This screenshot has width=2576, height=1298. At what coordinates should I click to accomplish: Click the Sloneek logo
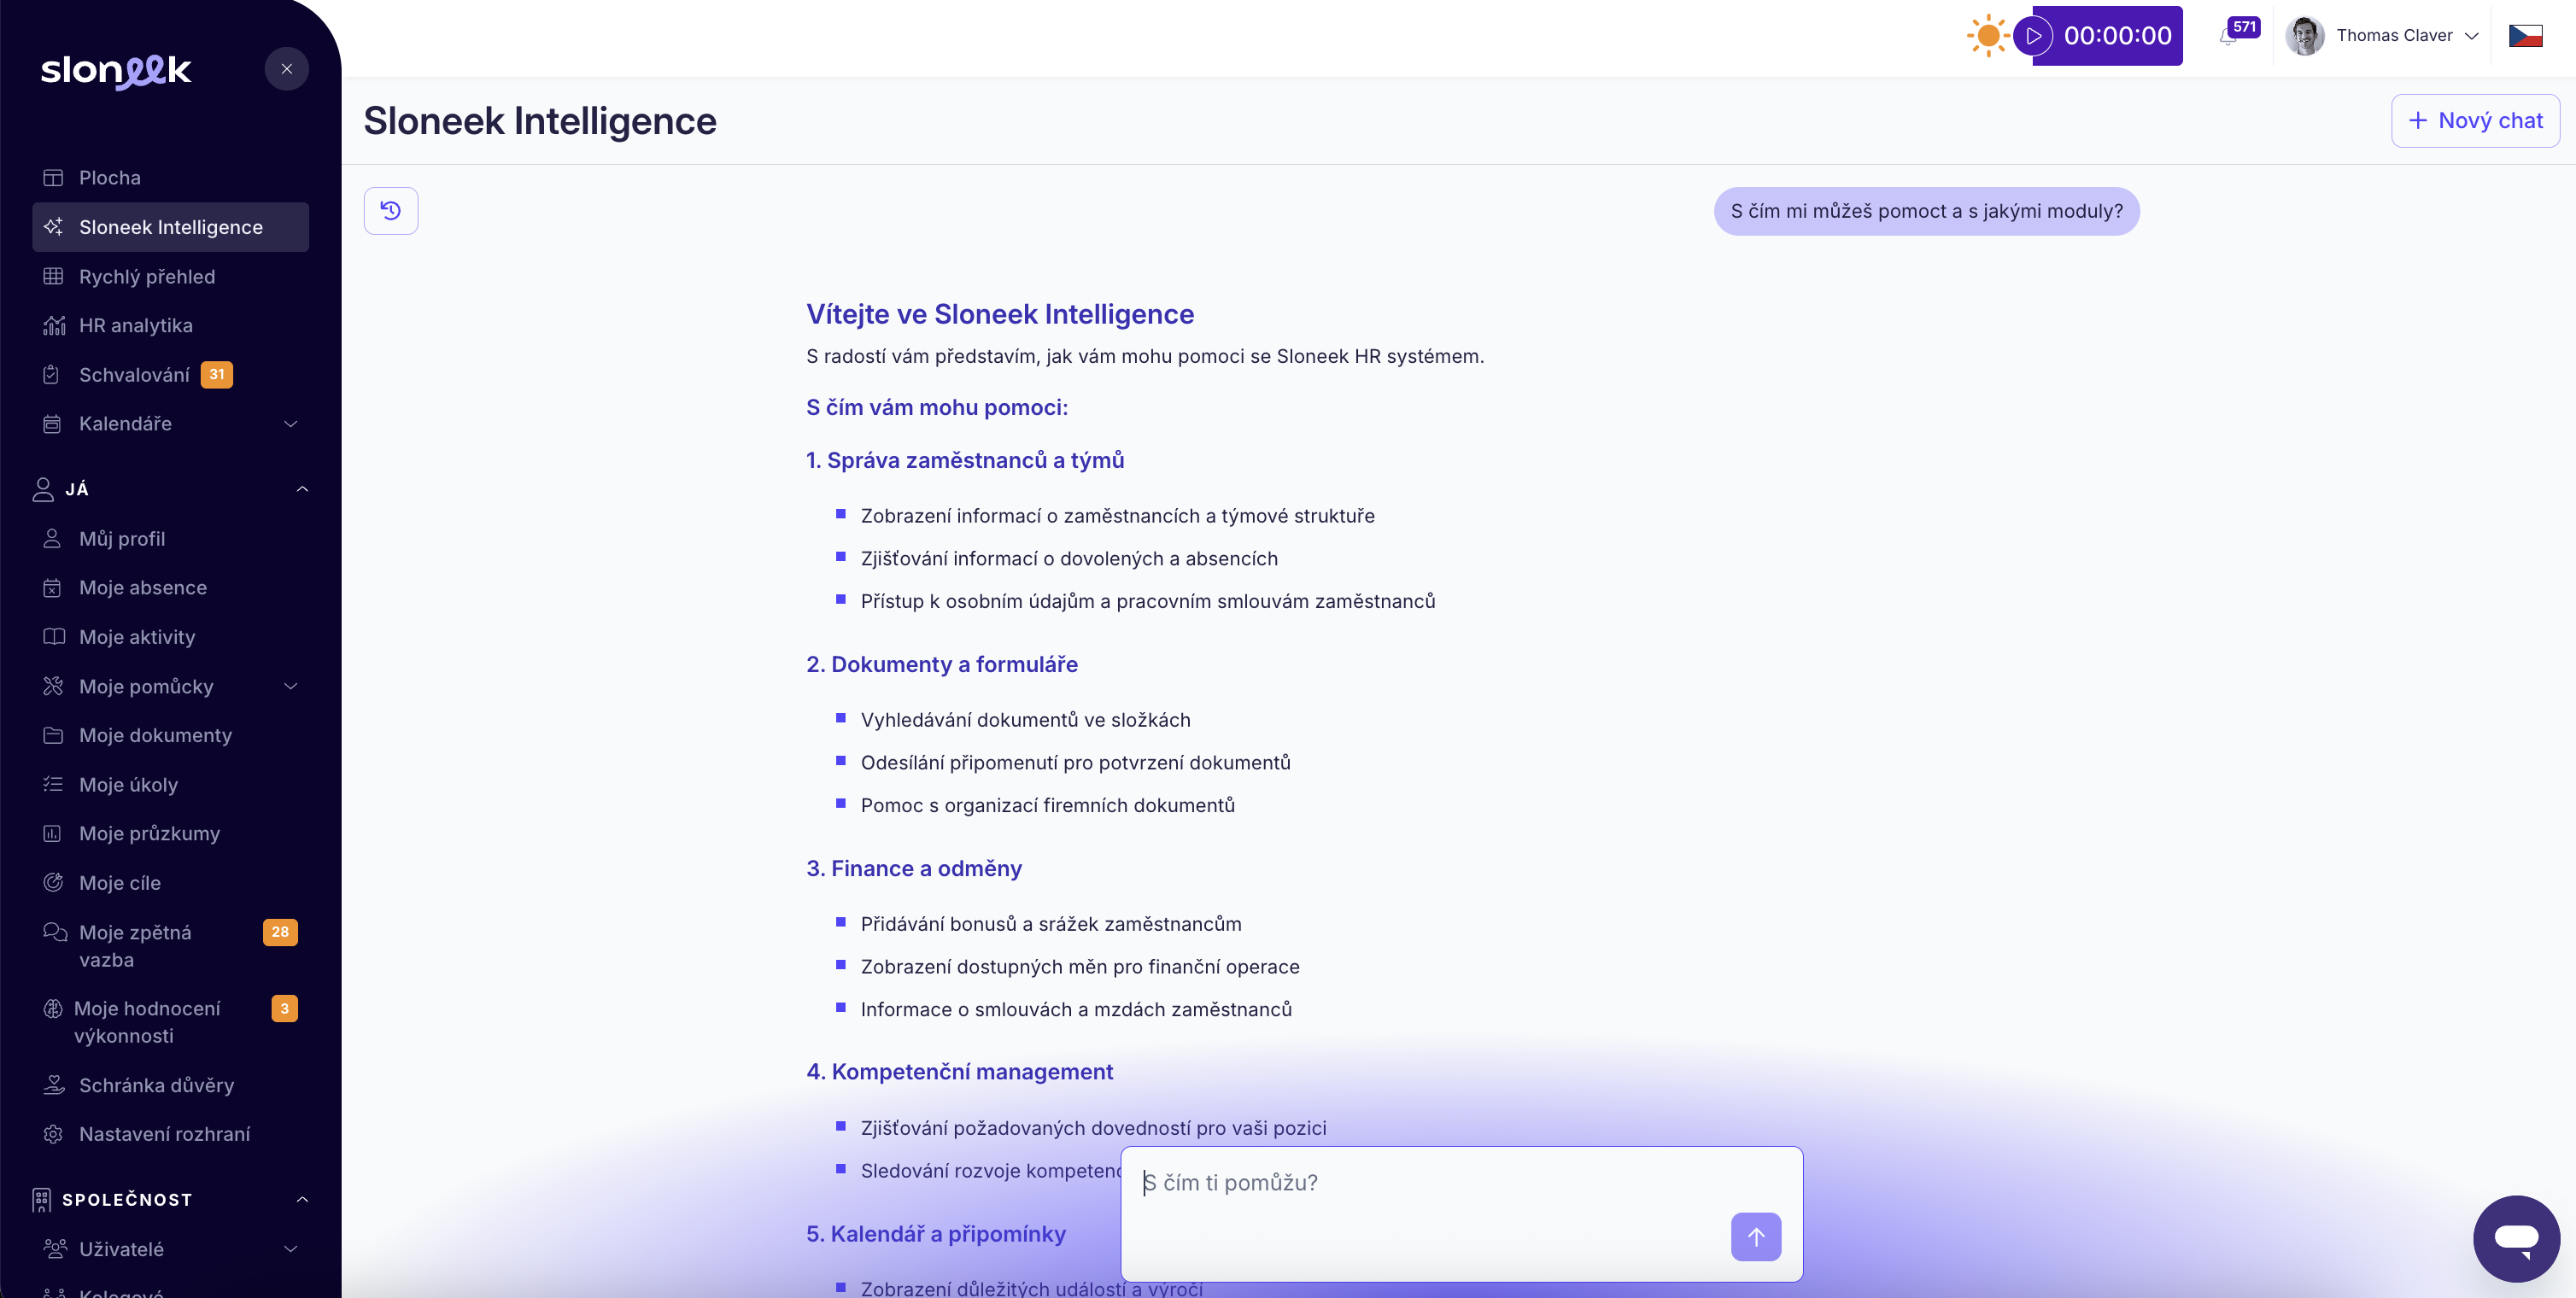pyautogui.click(x=116, y=70)
